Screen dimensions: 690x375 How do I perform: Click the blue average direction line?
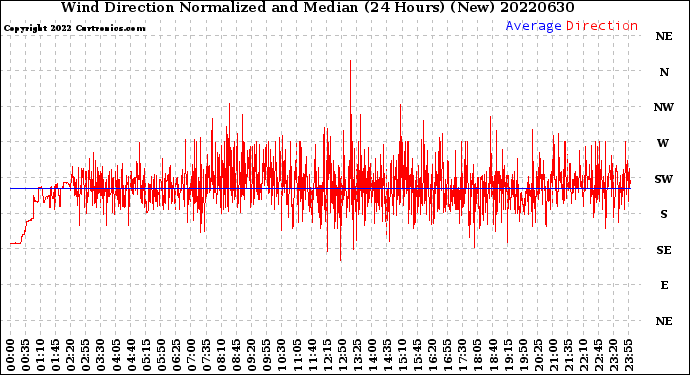coord(320,188)
